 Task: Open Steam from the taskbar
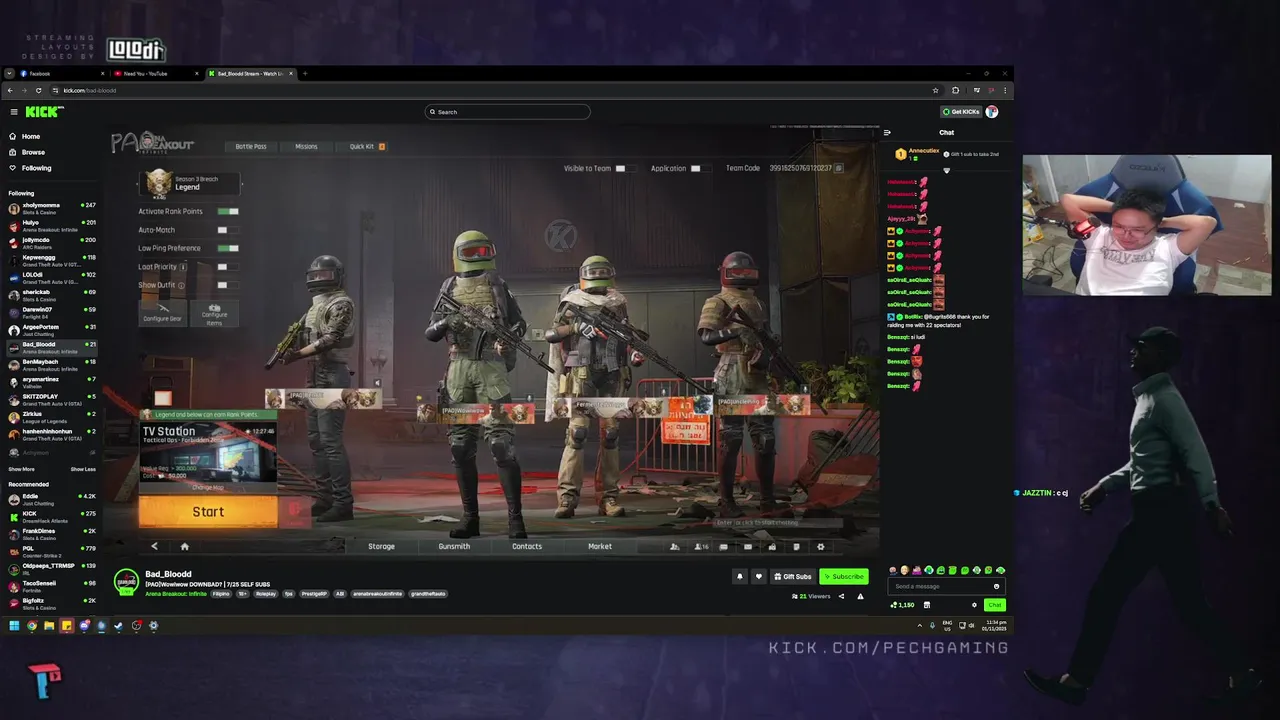pos(119,626)
